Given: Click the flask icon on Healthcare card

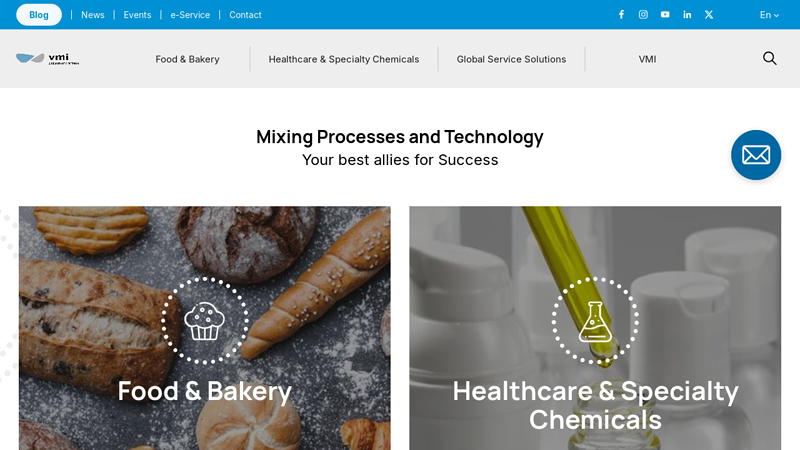Looking at the screenshot, I should (595, 321).
